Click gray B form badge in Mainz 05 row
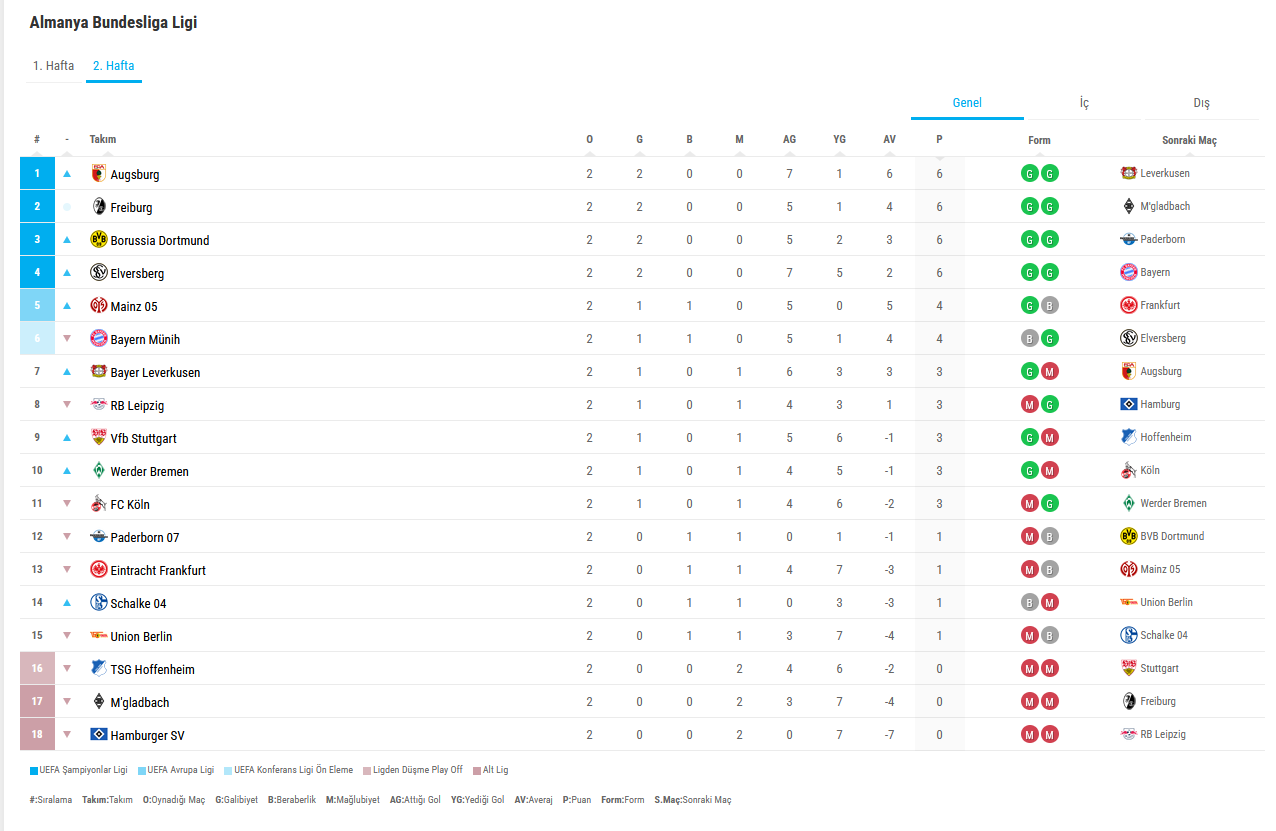 click(1049, 305)
